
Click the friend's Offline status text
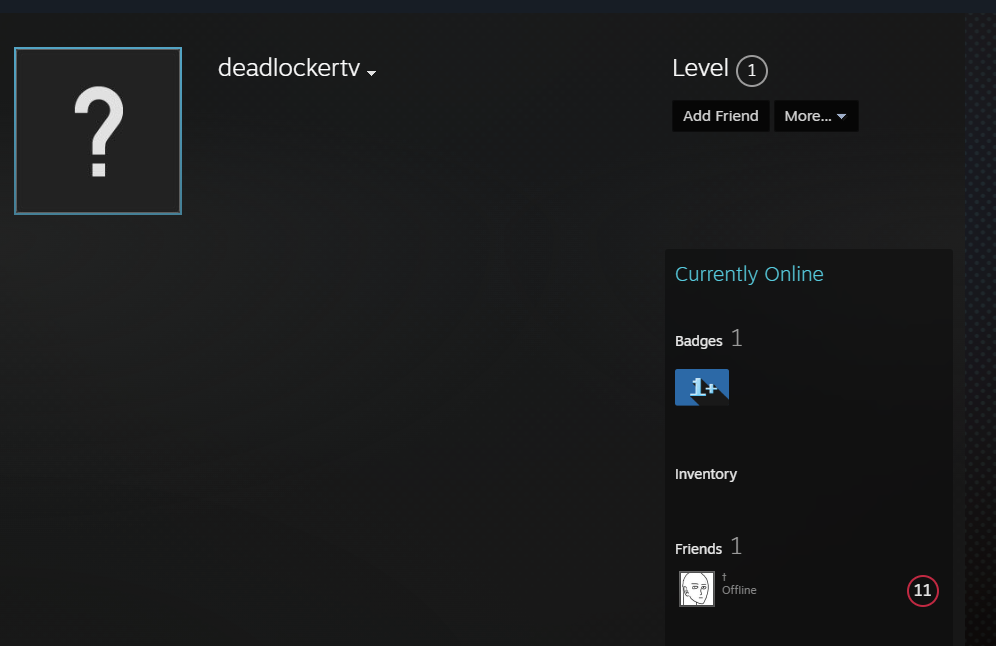(x=739, y=590)
